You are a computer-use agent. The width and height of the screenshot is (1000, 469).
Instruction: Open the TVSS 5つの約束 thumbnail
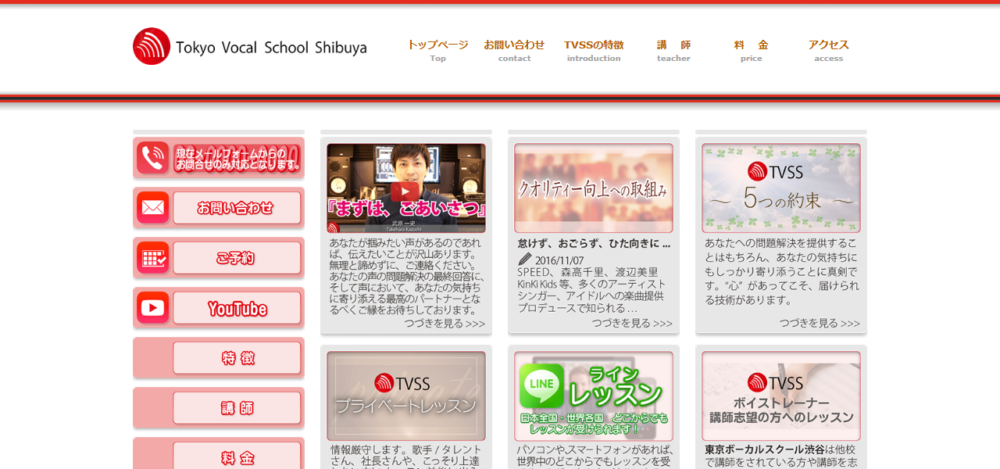pyautogui.click(x=781, y=188)
